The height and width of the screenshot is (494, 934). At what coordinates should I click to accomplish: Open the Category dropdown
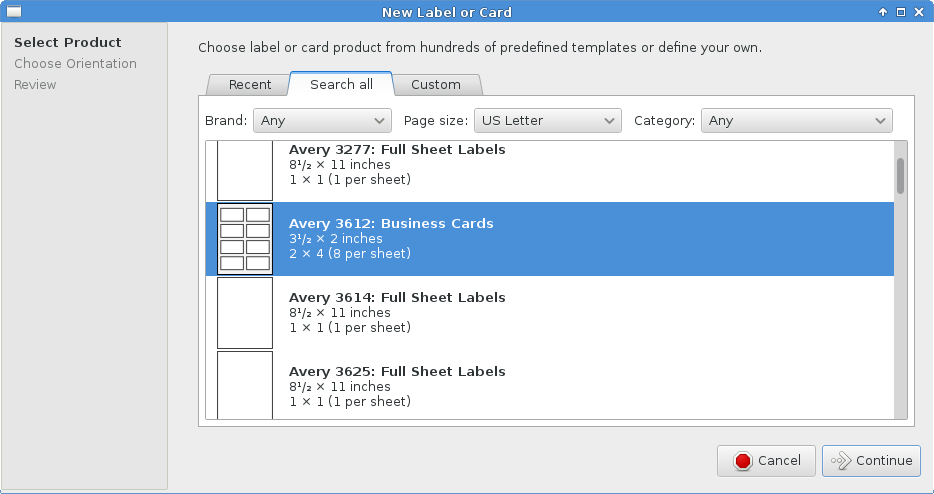796,120
